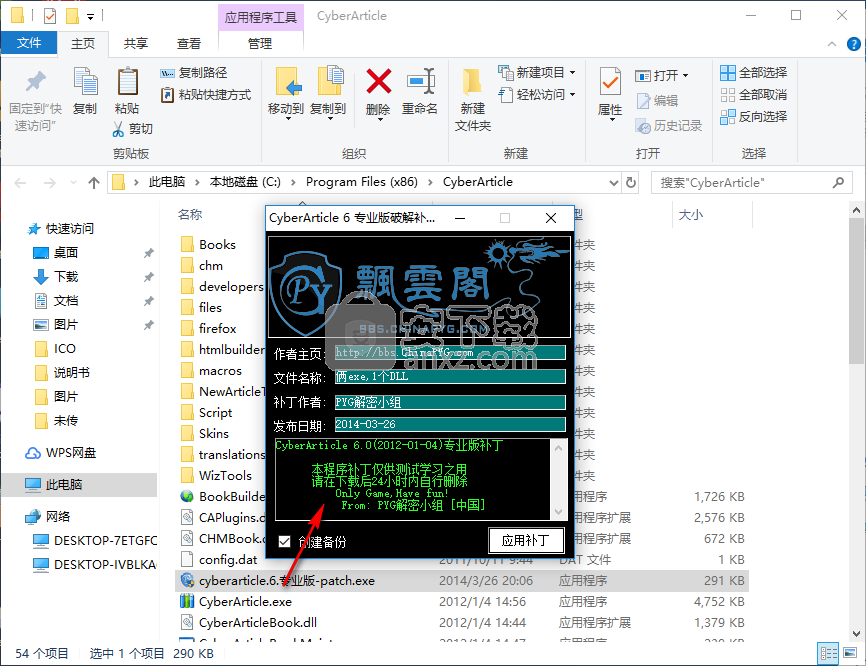Click the release date 2014-03-26 field
The width and height of the screenshot is (866, 666).
[450, 424]
